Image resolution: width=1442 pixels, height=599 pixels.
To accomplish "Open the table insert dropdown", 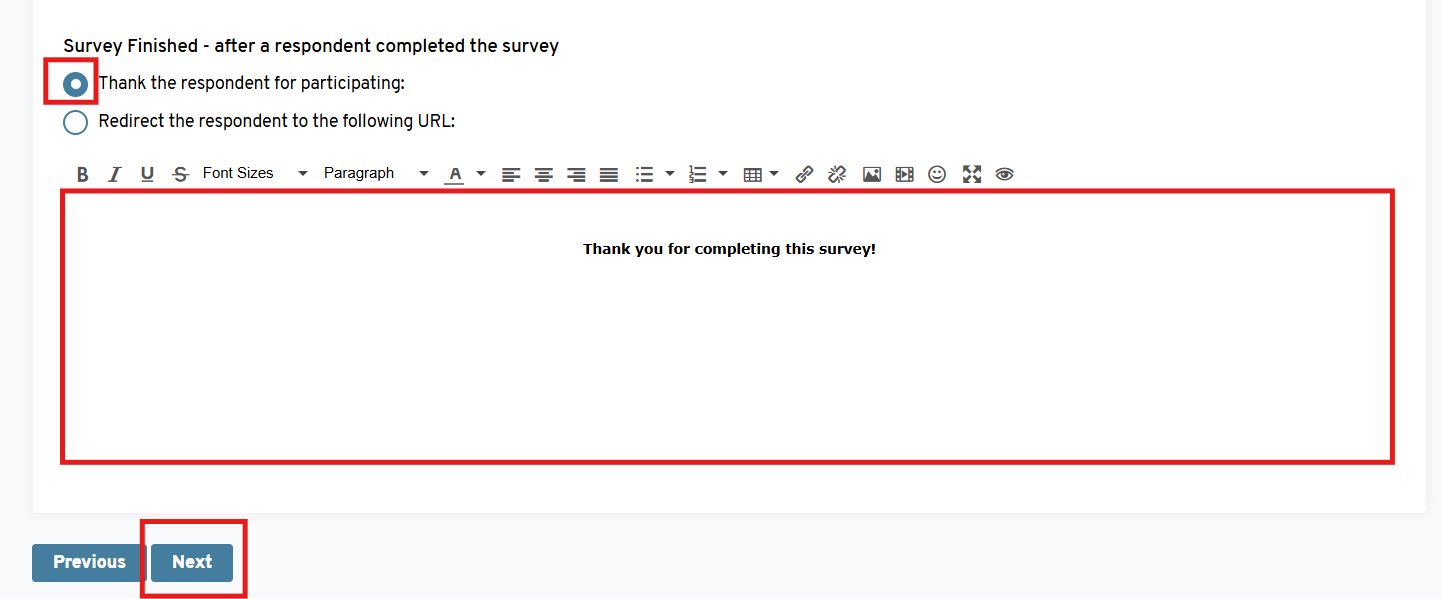I will pos(760,174).
